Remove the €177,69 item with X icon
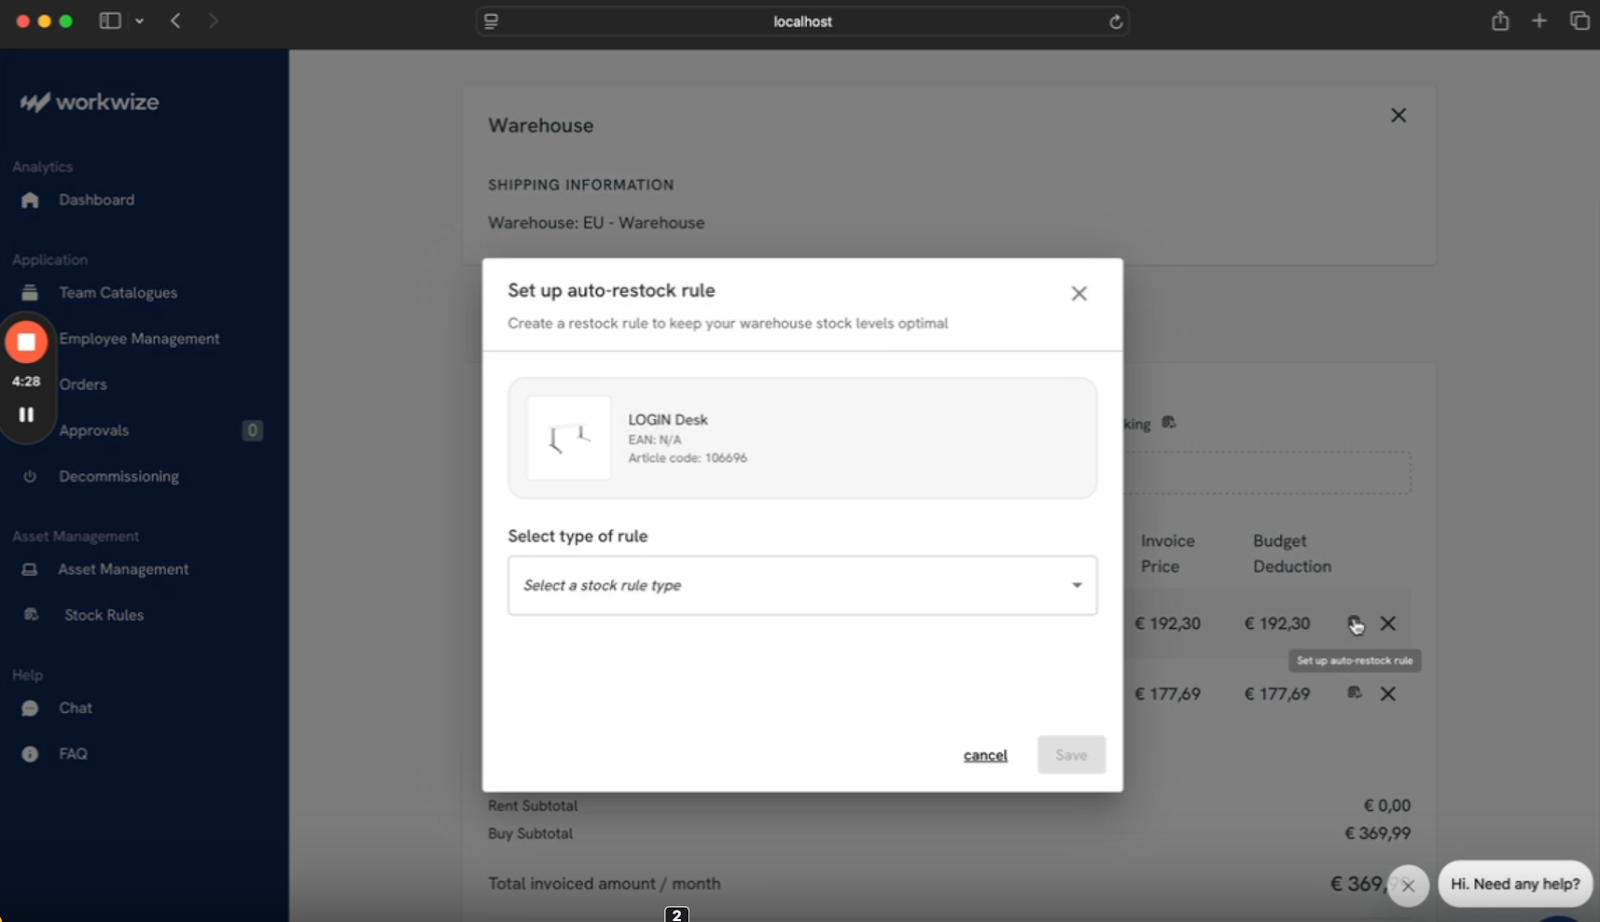This screenshot has height=922, width=1600. [1388, 694]
